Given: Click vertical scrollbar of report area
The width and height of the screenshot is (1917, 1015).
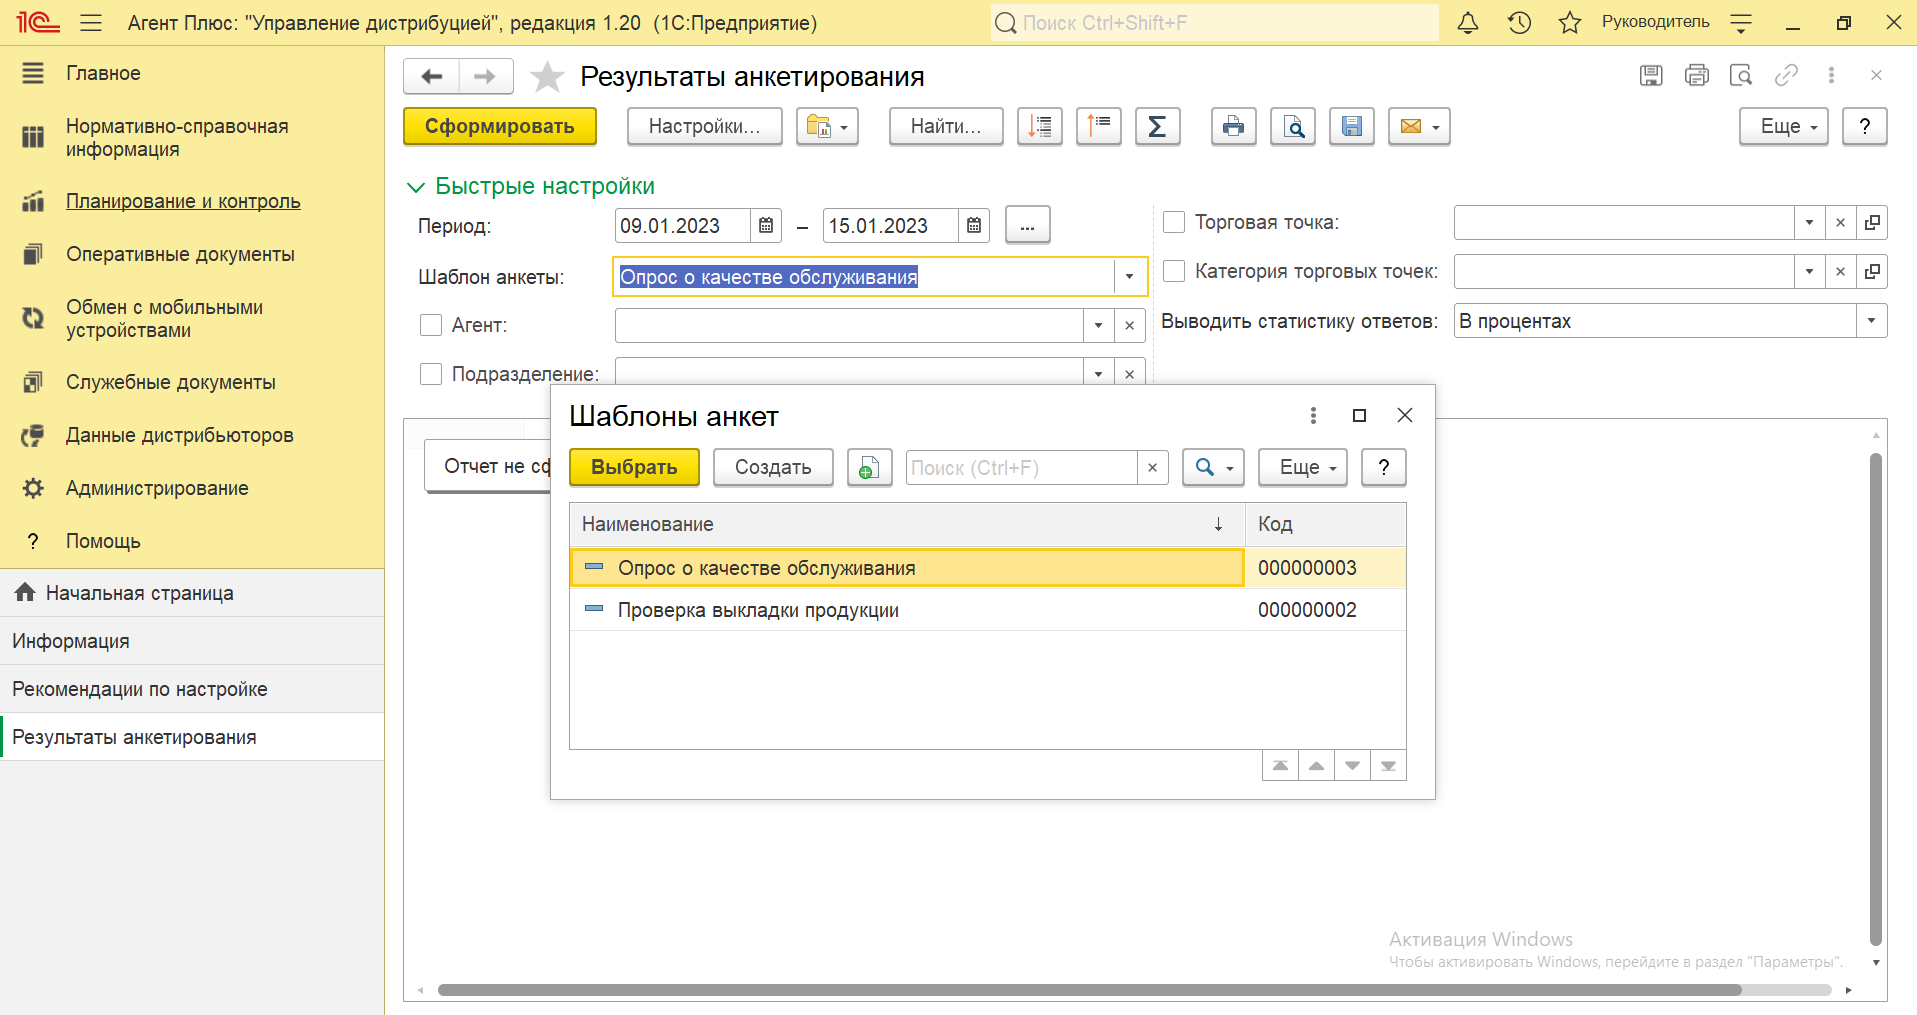Looking at the screenshot, I should pos(1876,700).
